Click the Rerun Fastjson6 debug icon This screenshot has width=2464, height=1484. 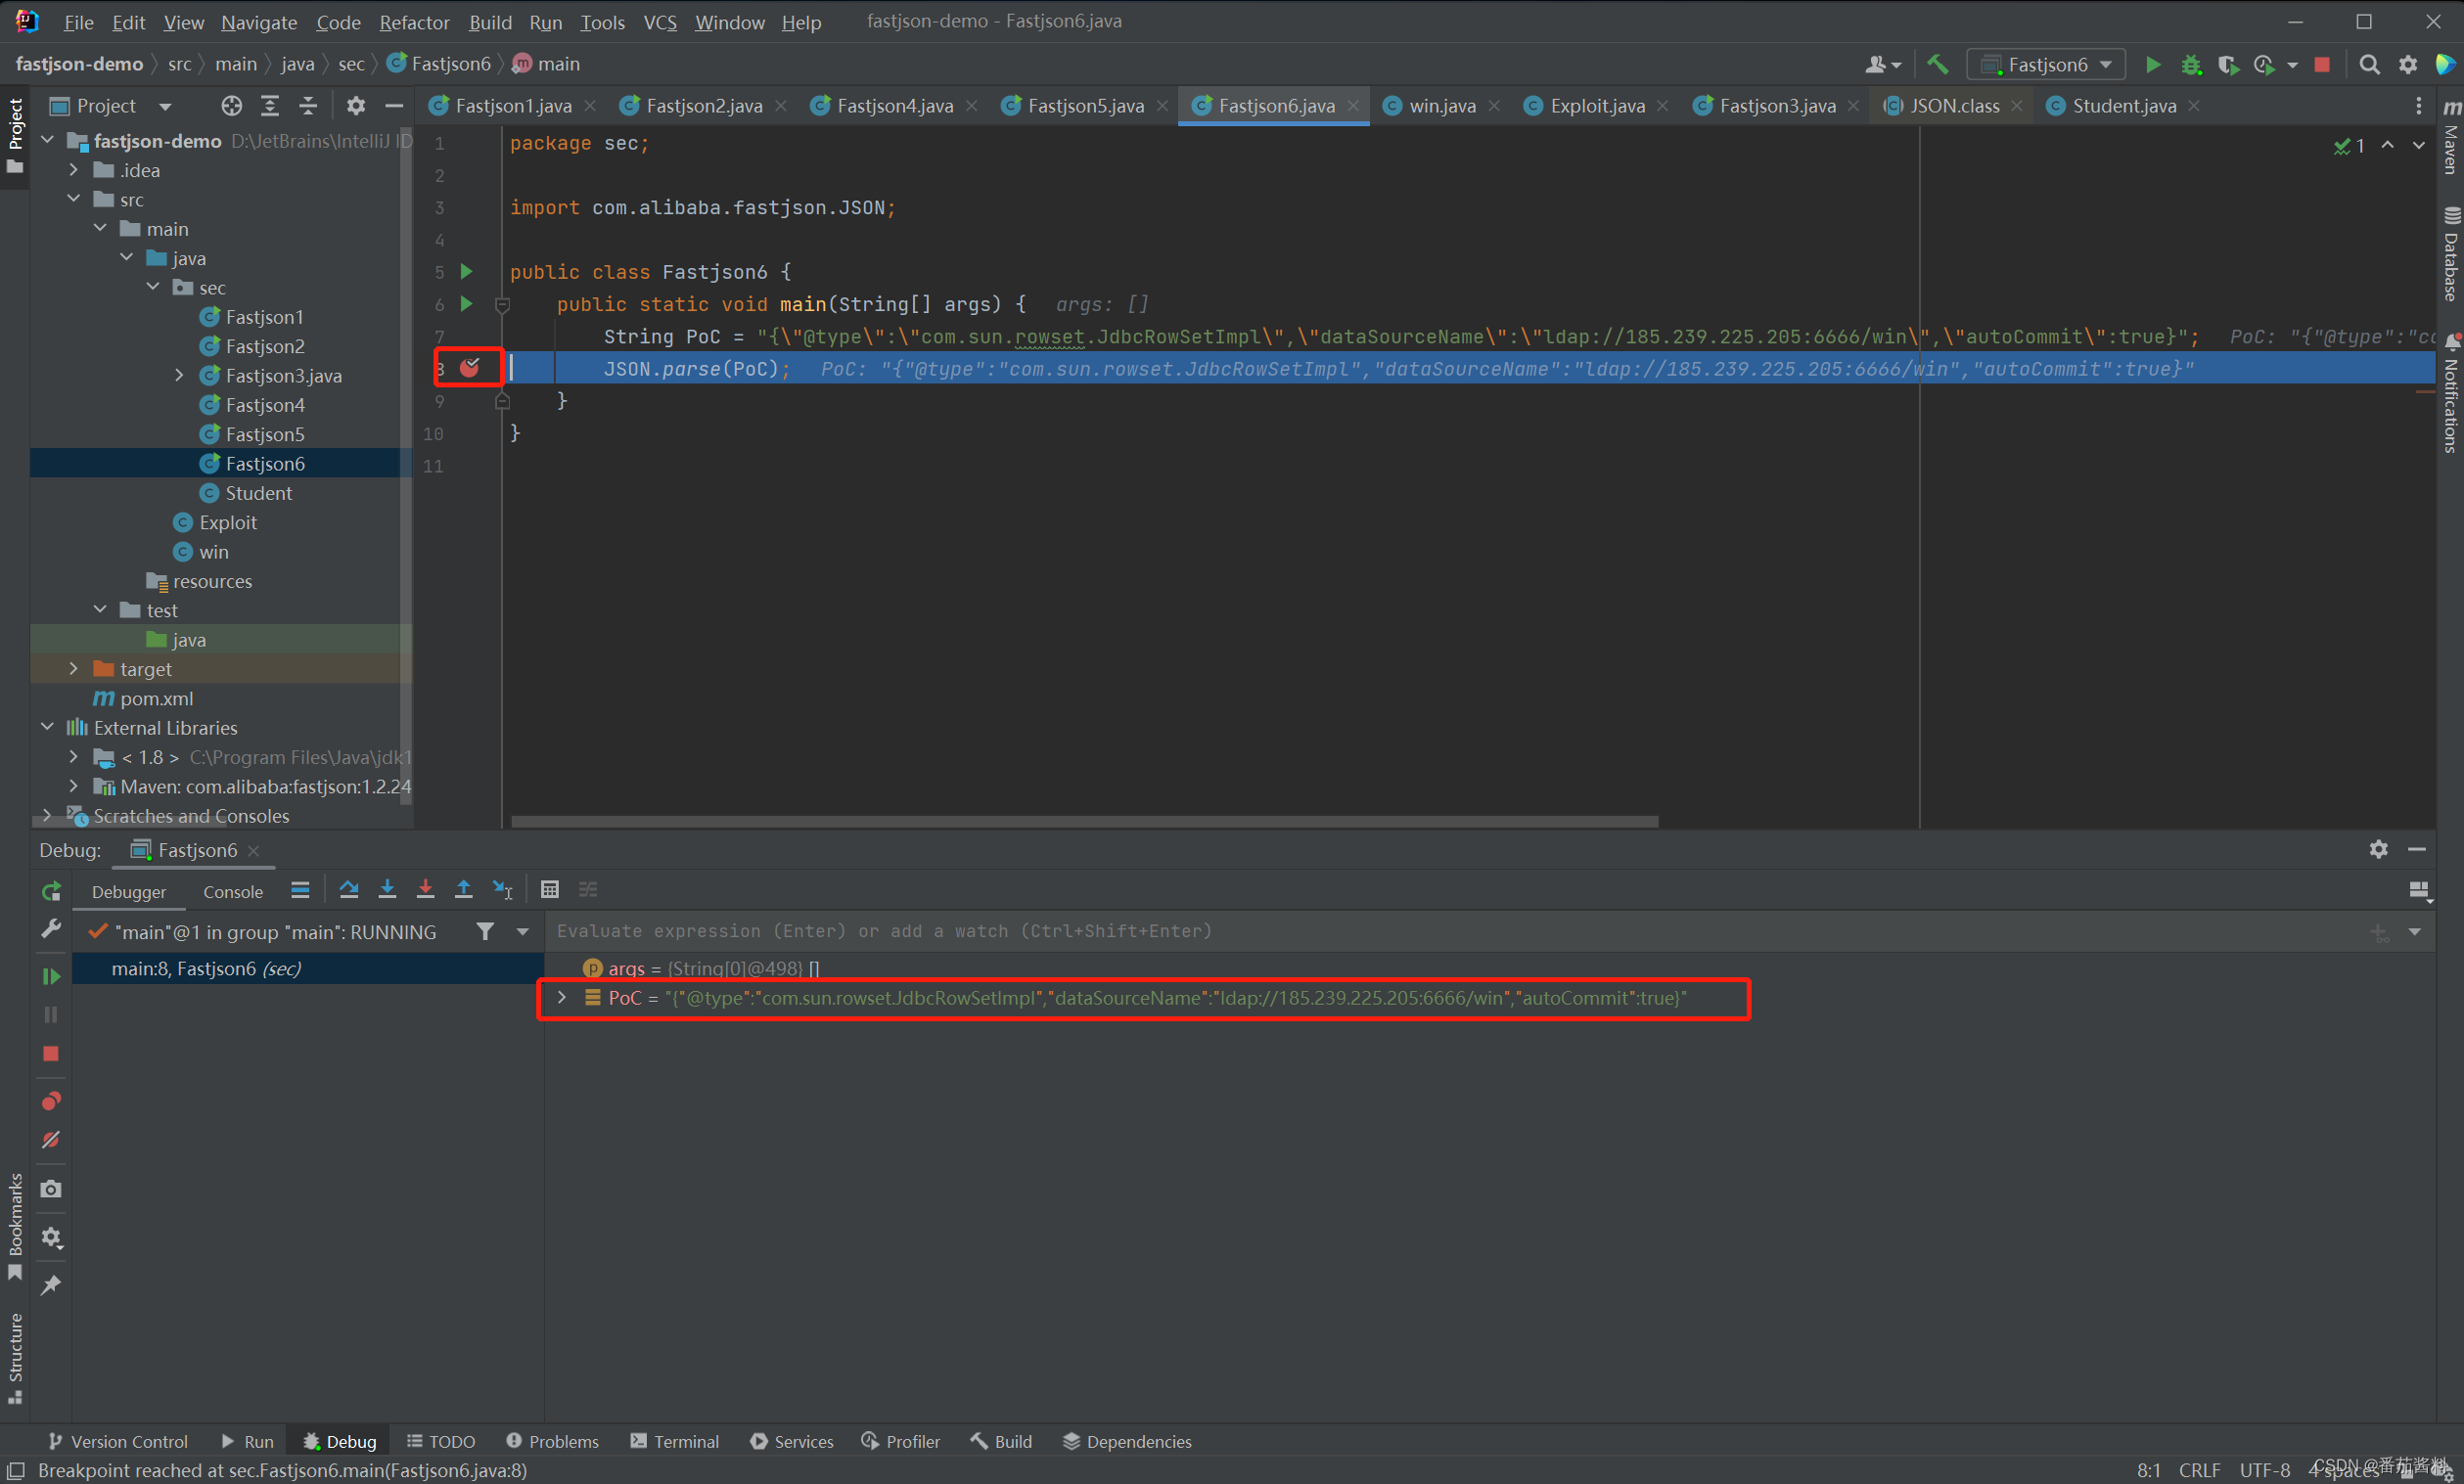[51, 891]
